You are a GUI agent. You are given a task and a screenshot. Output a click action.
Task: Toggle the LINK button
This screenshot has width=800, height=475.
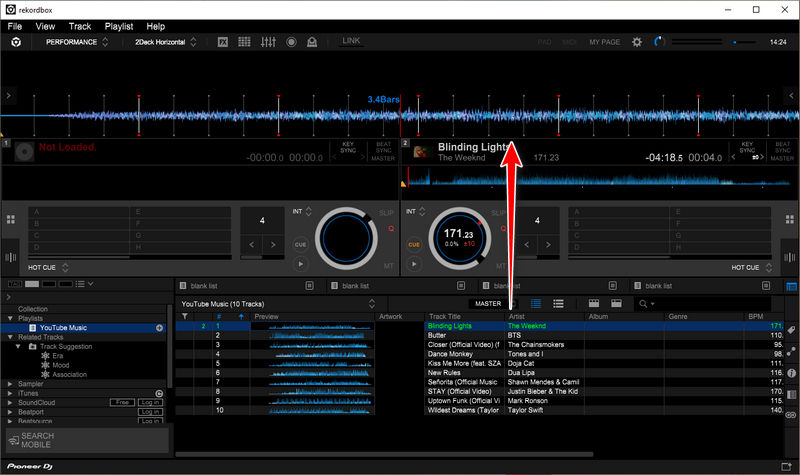click(x=351, y=41)
